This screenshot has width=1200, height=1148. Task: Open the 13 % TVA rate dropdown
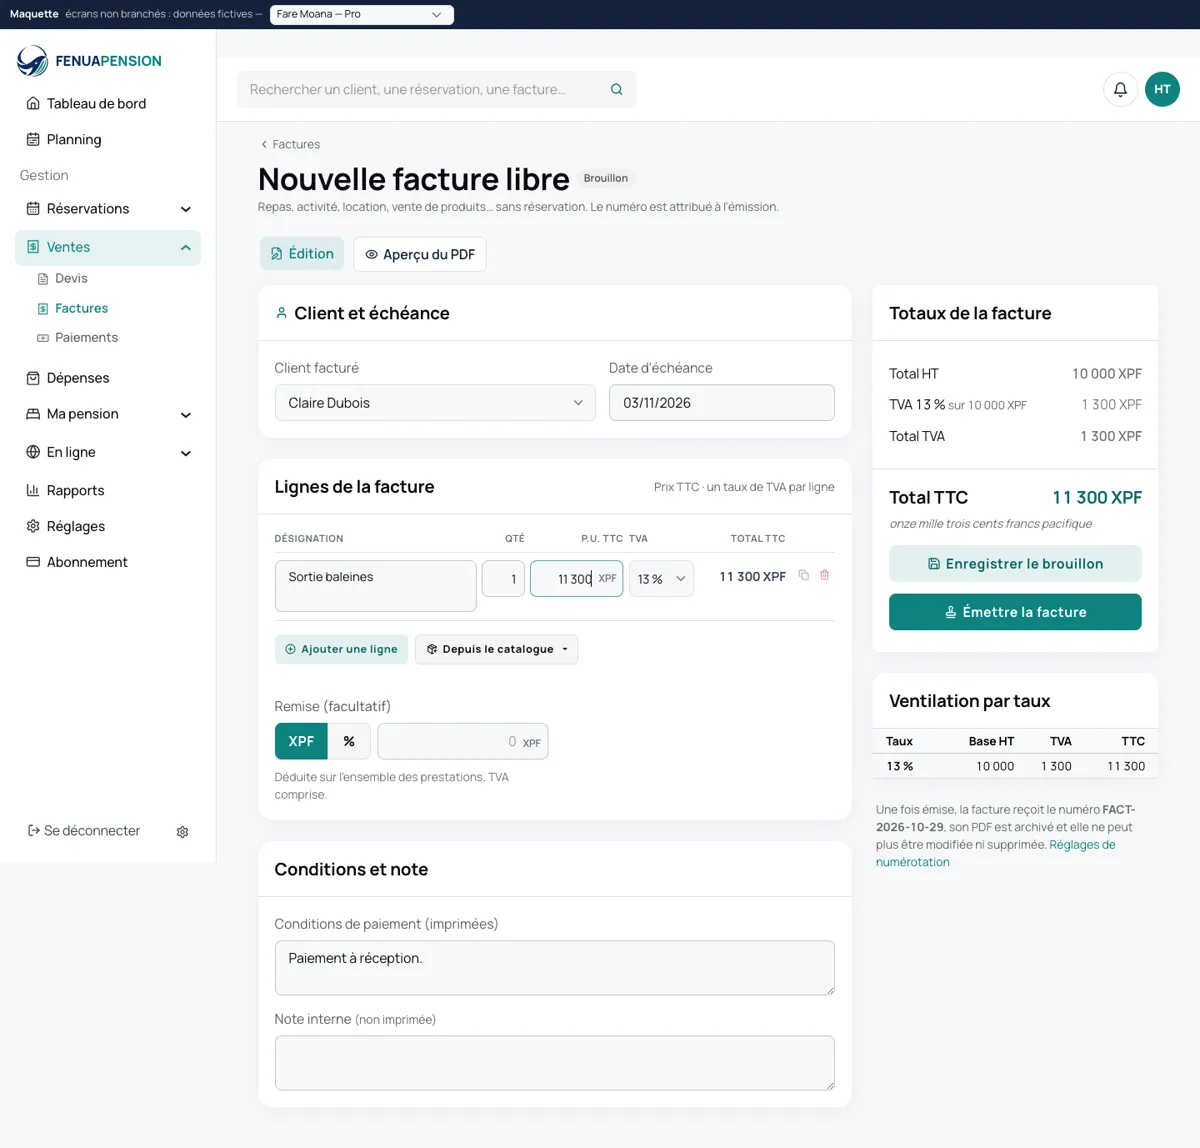tap(662, 579)
